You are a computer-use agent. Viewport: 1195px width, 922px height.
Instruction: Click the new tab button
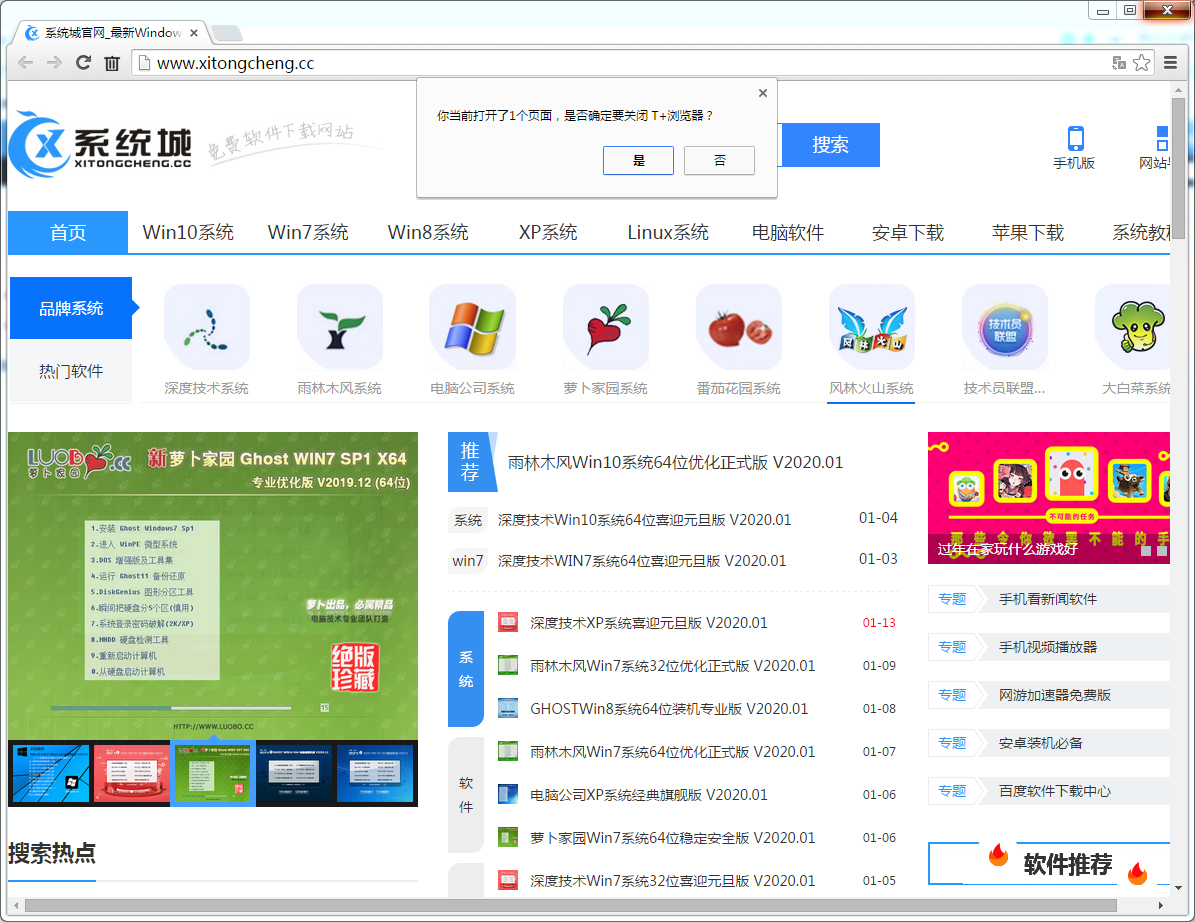[226, 33]
